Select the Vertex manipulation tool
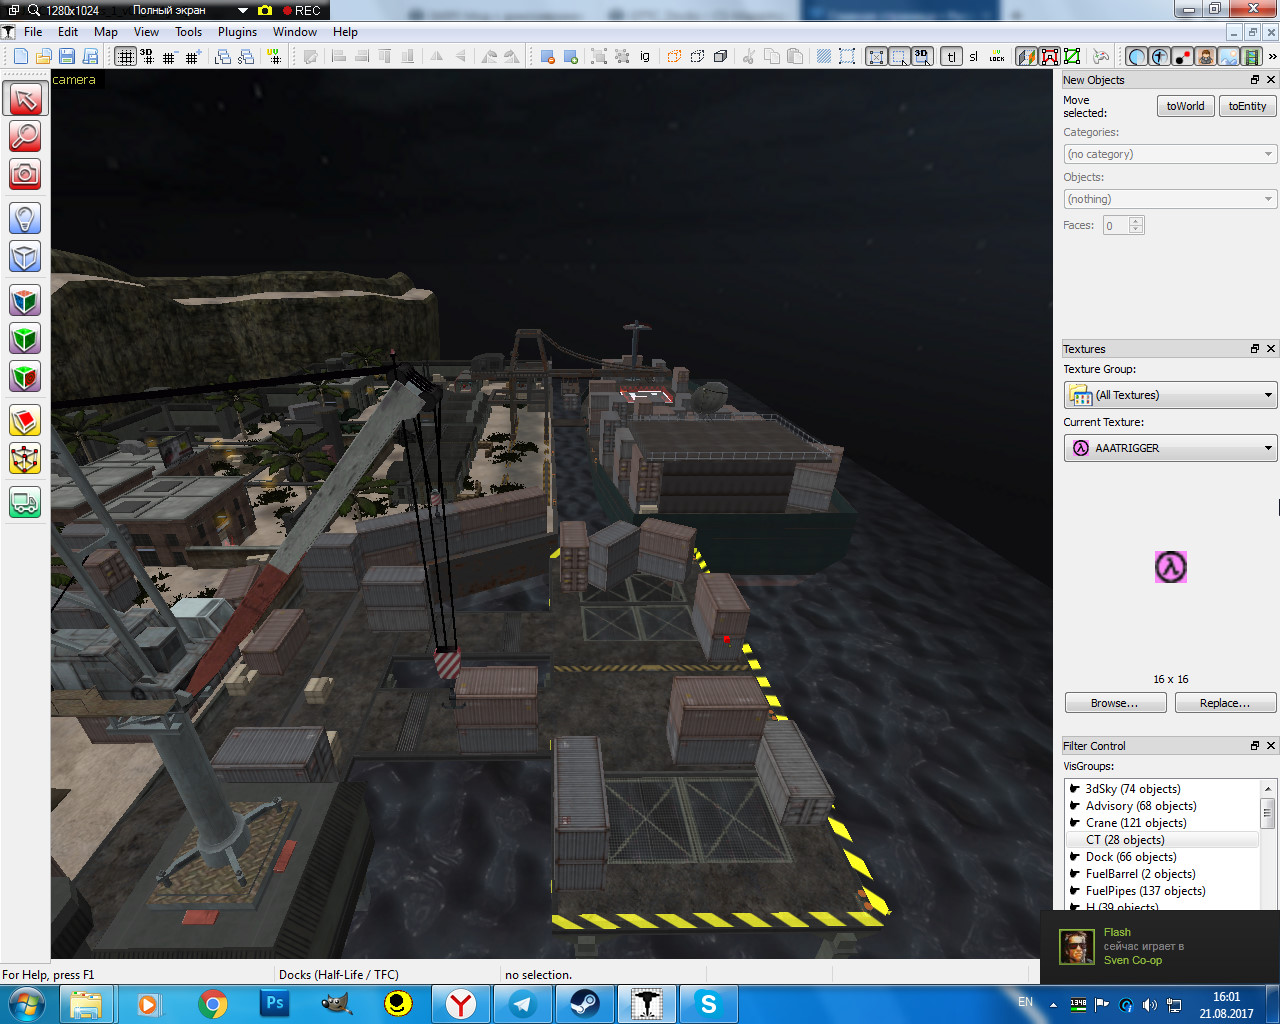This screenshot has height=1024, width=1280. coord(25,459)
